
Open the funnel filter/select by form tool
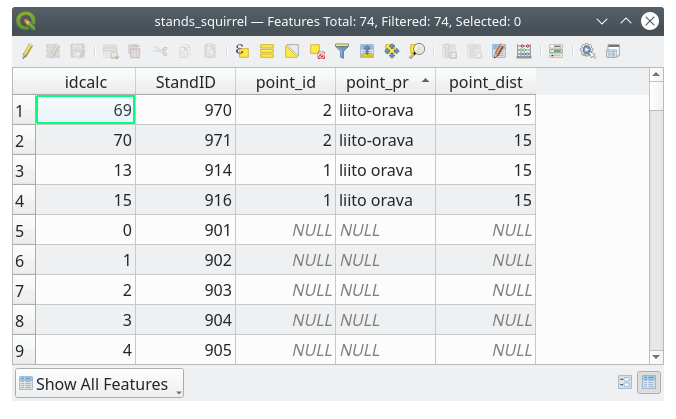[x=342, y=51]
